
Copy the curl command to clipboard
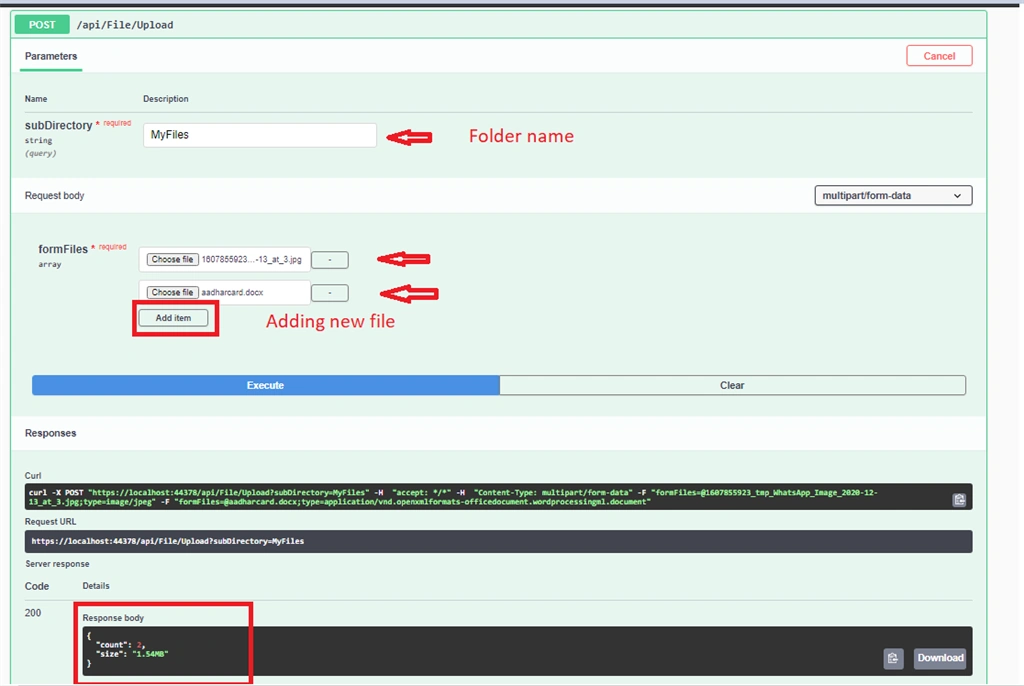click(959, 500)
